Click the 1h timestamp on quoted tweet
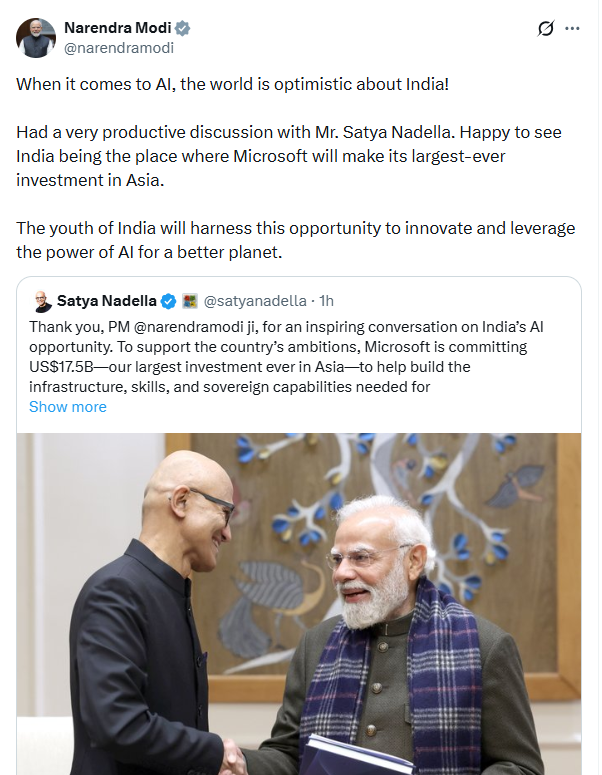This screenshot has width=602, height=775. point(324,300)
